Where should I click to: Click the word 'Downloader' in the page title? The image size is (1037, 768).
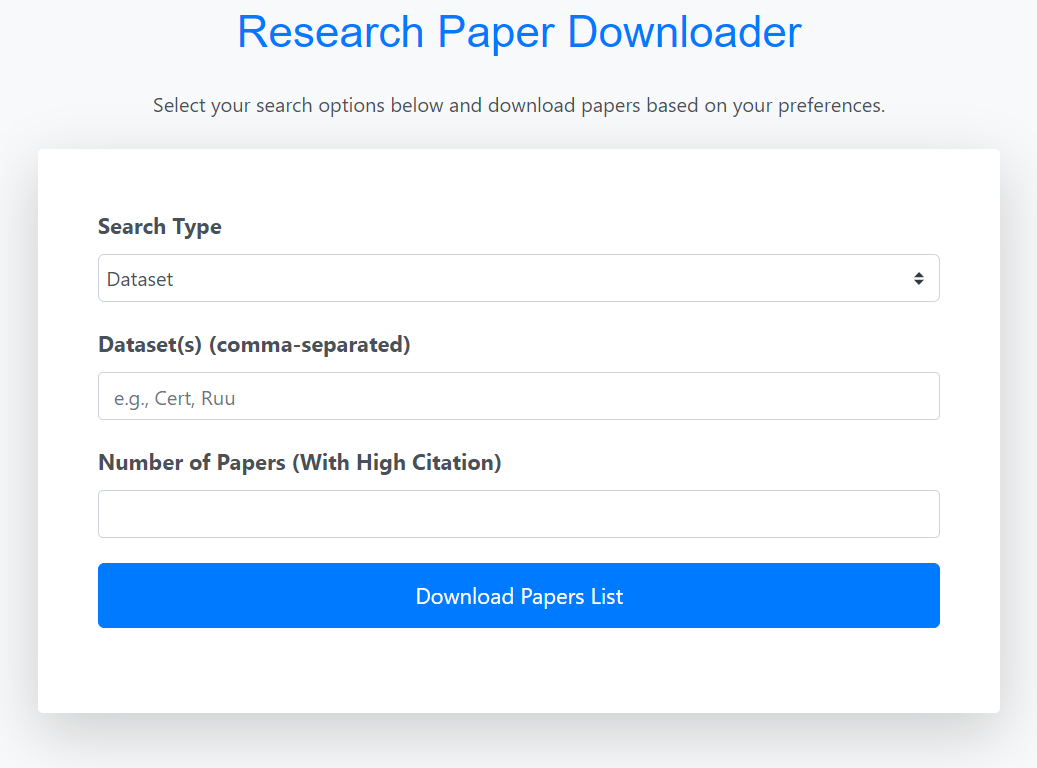(684, 32)
